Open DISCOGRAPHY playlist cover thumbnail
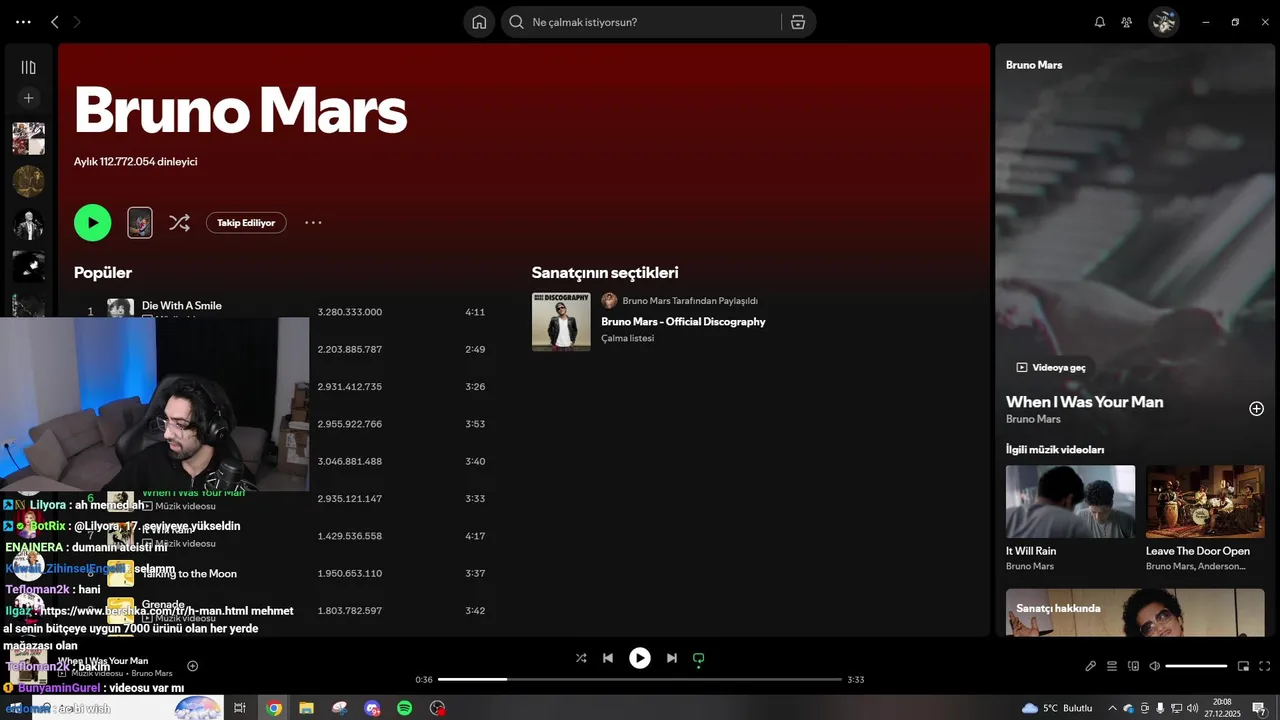The height and width of the screenshot is (720, 1280). coord(561,321)
